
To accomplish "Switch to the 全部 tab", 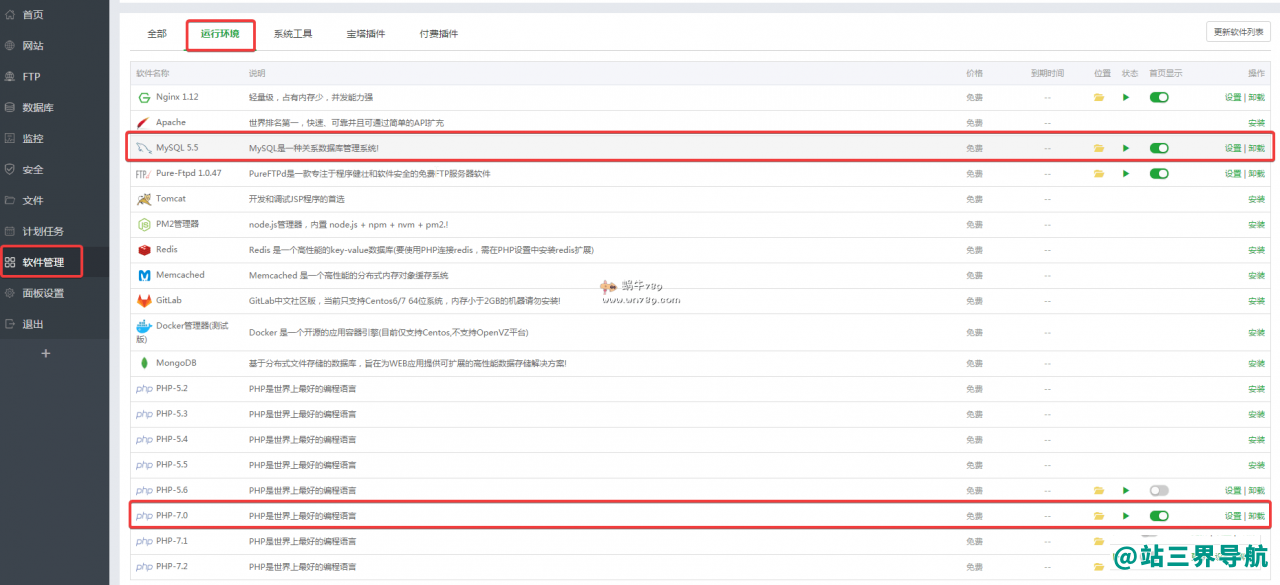I will click(157, 34).
